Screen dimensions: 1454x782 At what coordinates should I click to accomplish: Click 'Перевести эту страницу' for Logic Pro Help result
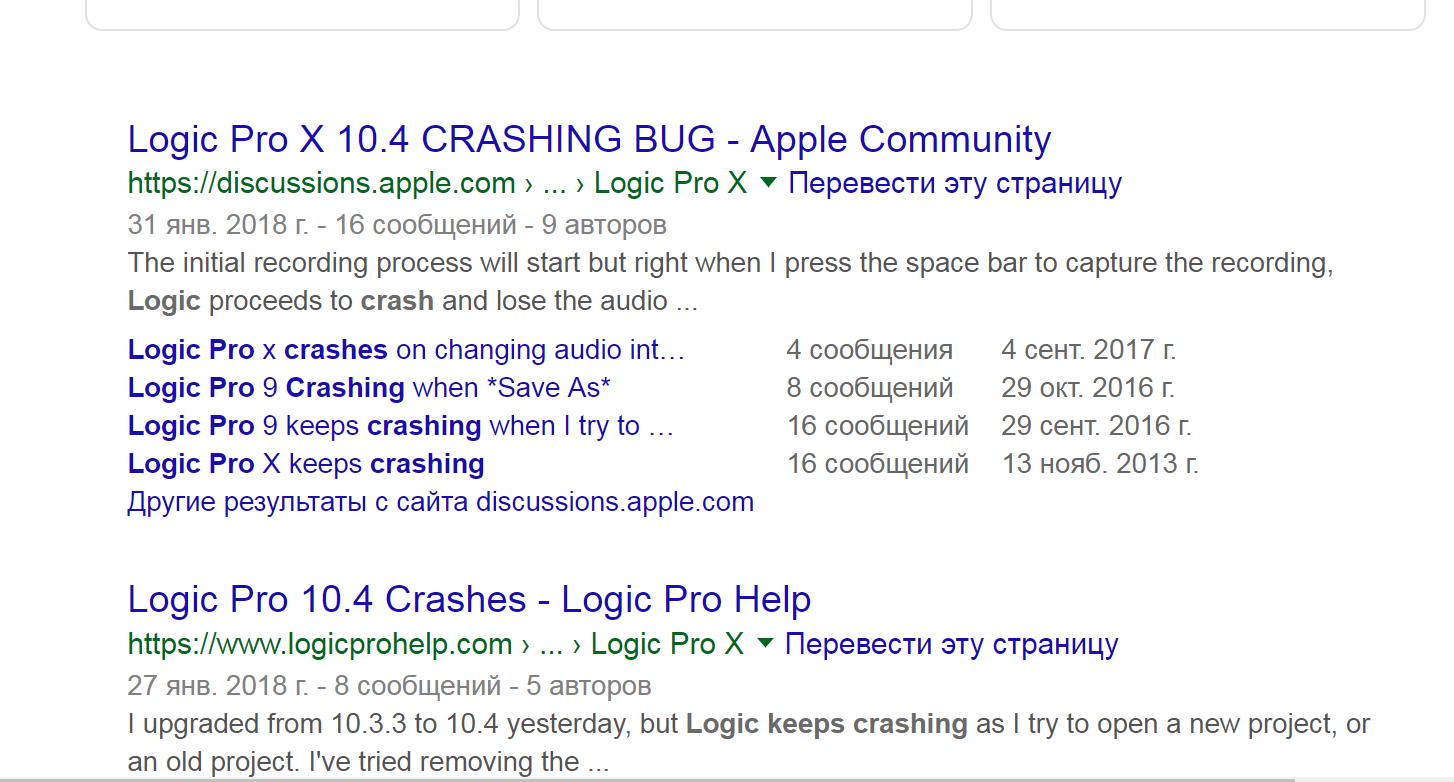(952, 644)
